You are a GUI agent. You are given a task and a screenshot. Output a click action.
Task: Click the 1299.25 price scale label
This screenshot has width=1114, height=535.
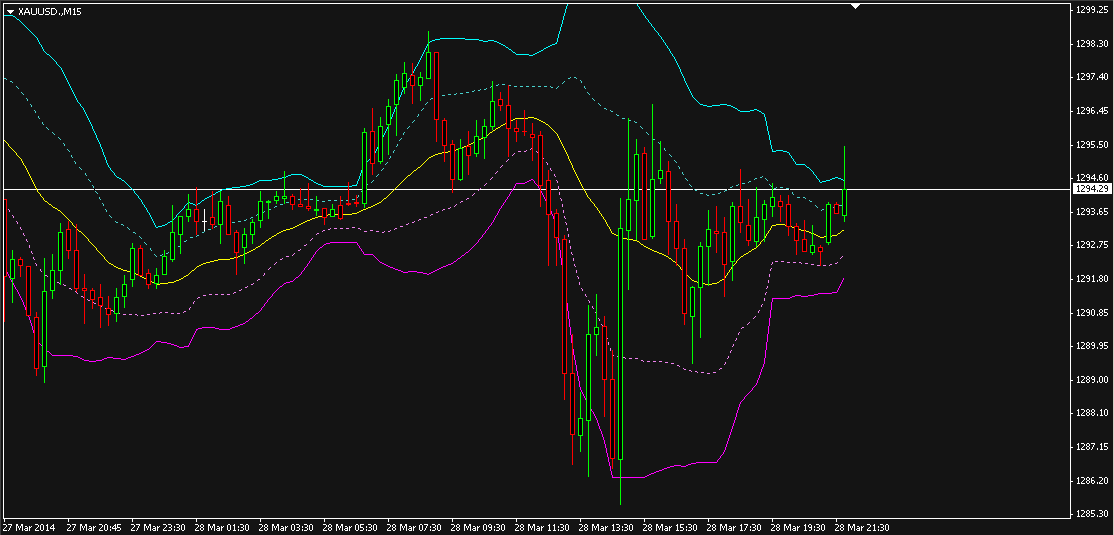[1092, 10]
